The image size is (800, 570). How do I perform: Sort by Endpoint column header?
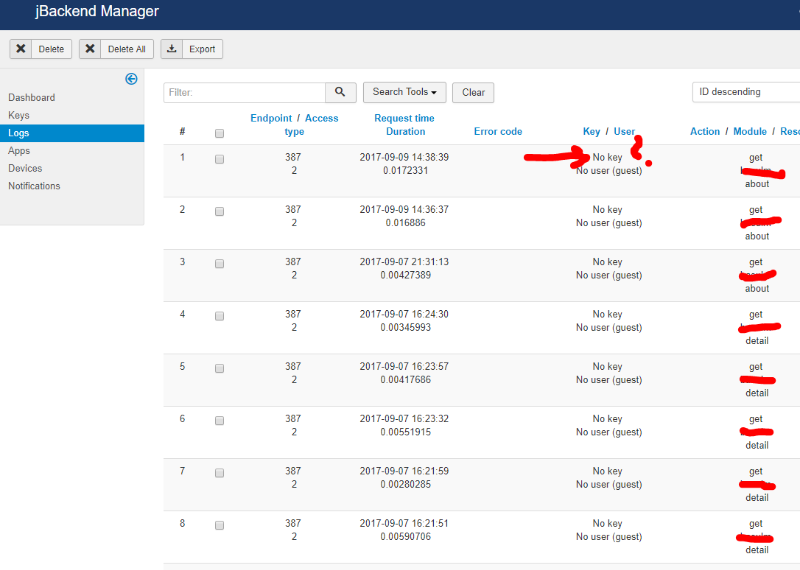point(271,118)
